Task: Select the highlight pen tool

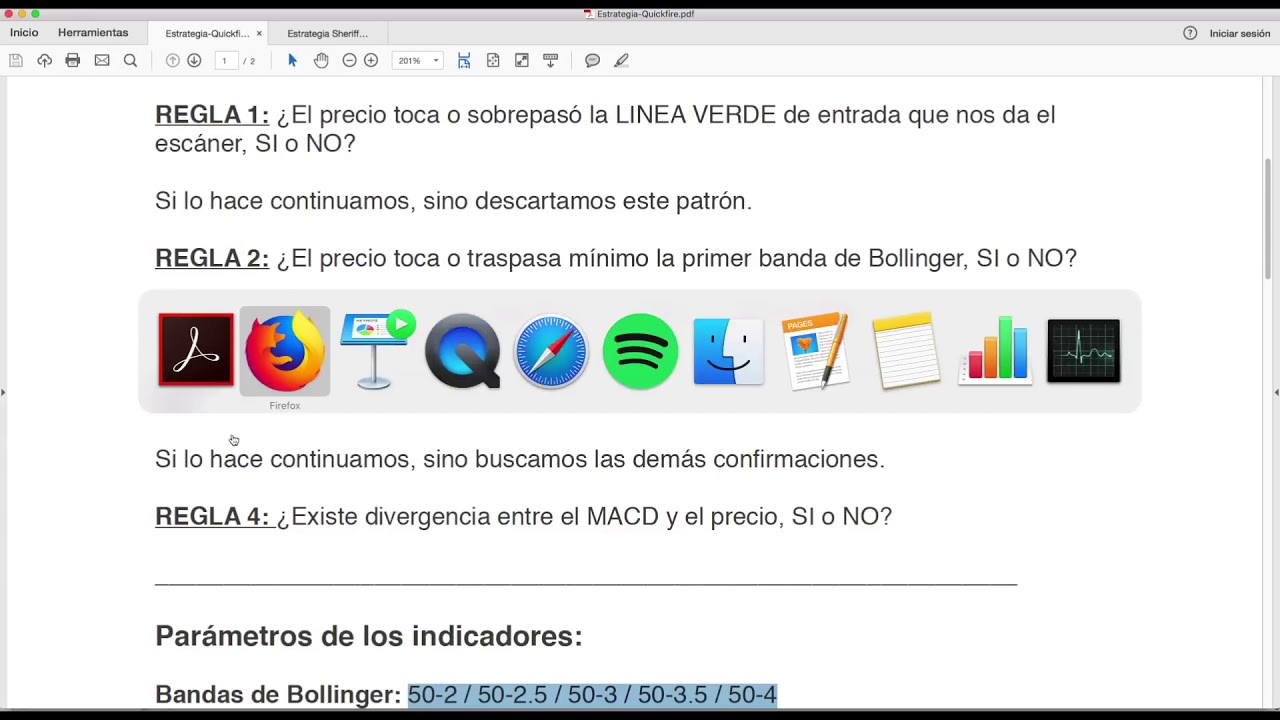Action: (x=621, y=61)
